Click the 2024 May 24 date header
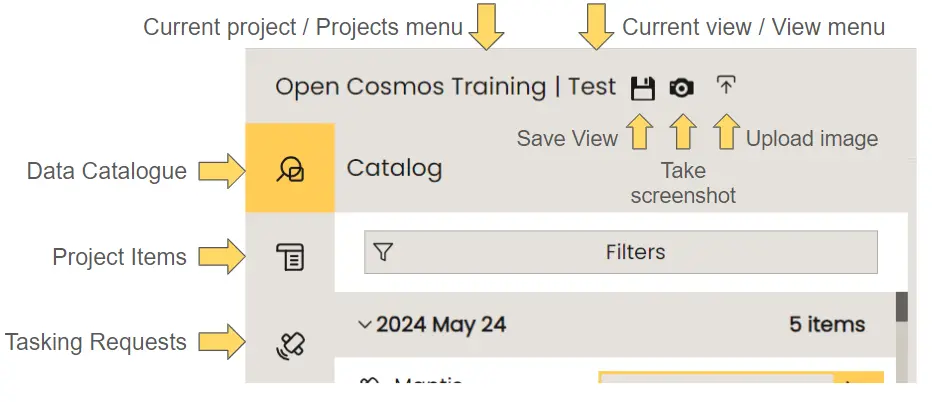Viewport: 937px width, 402px height. click(441, 324)
